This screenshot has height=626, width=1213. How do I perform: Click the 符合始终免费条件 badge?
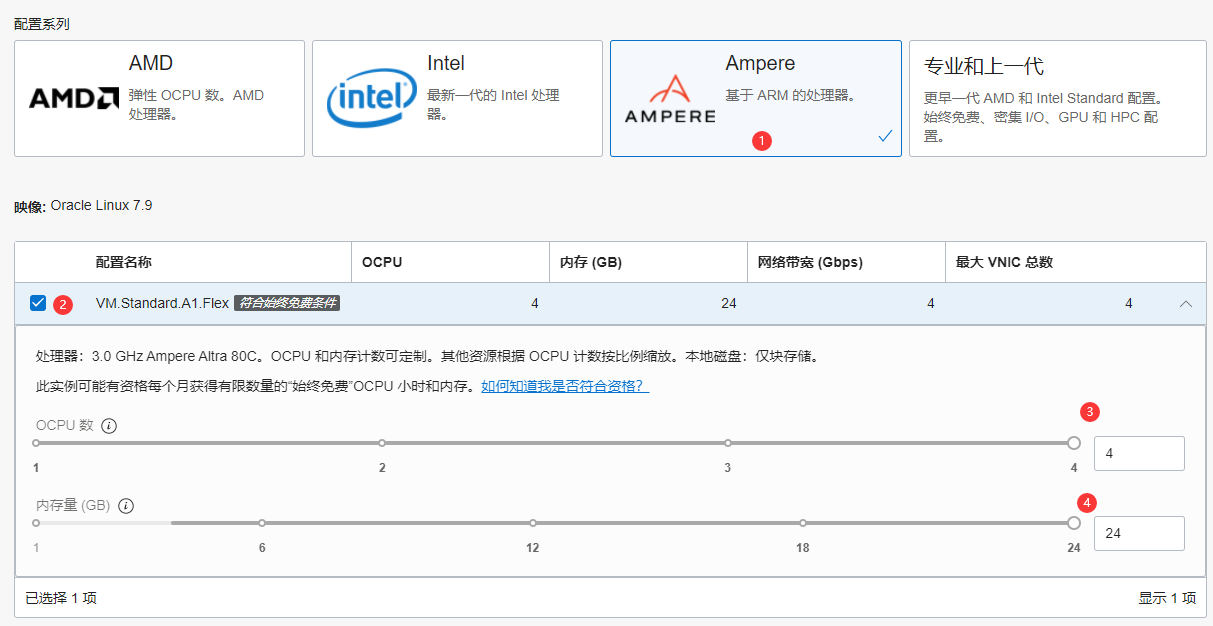pyautogui.click(x=287, y=304)
